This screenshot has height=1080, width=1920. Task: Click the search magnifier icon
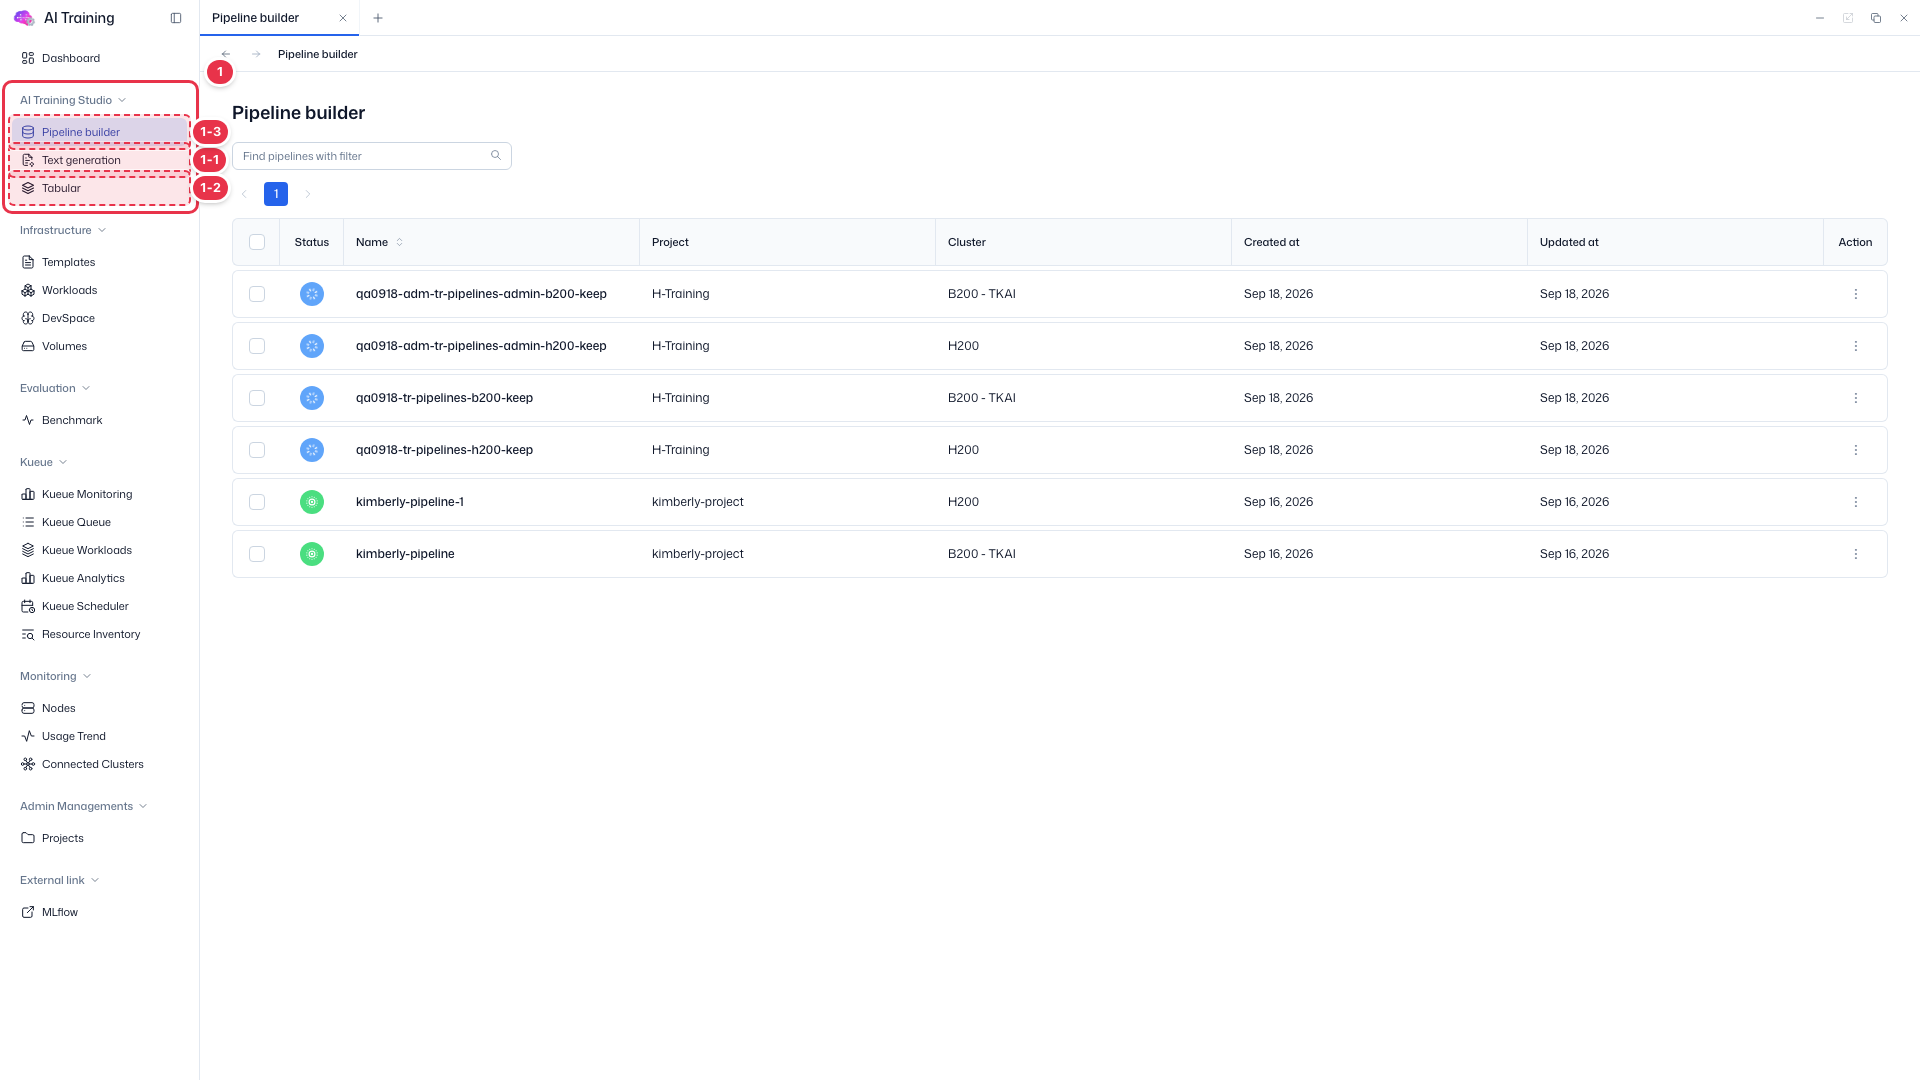(496, 155)
